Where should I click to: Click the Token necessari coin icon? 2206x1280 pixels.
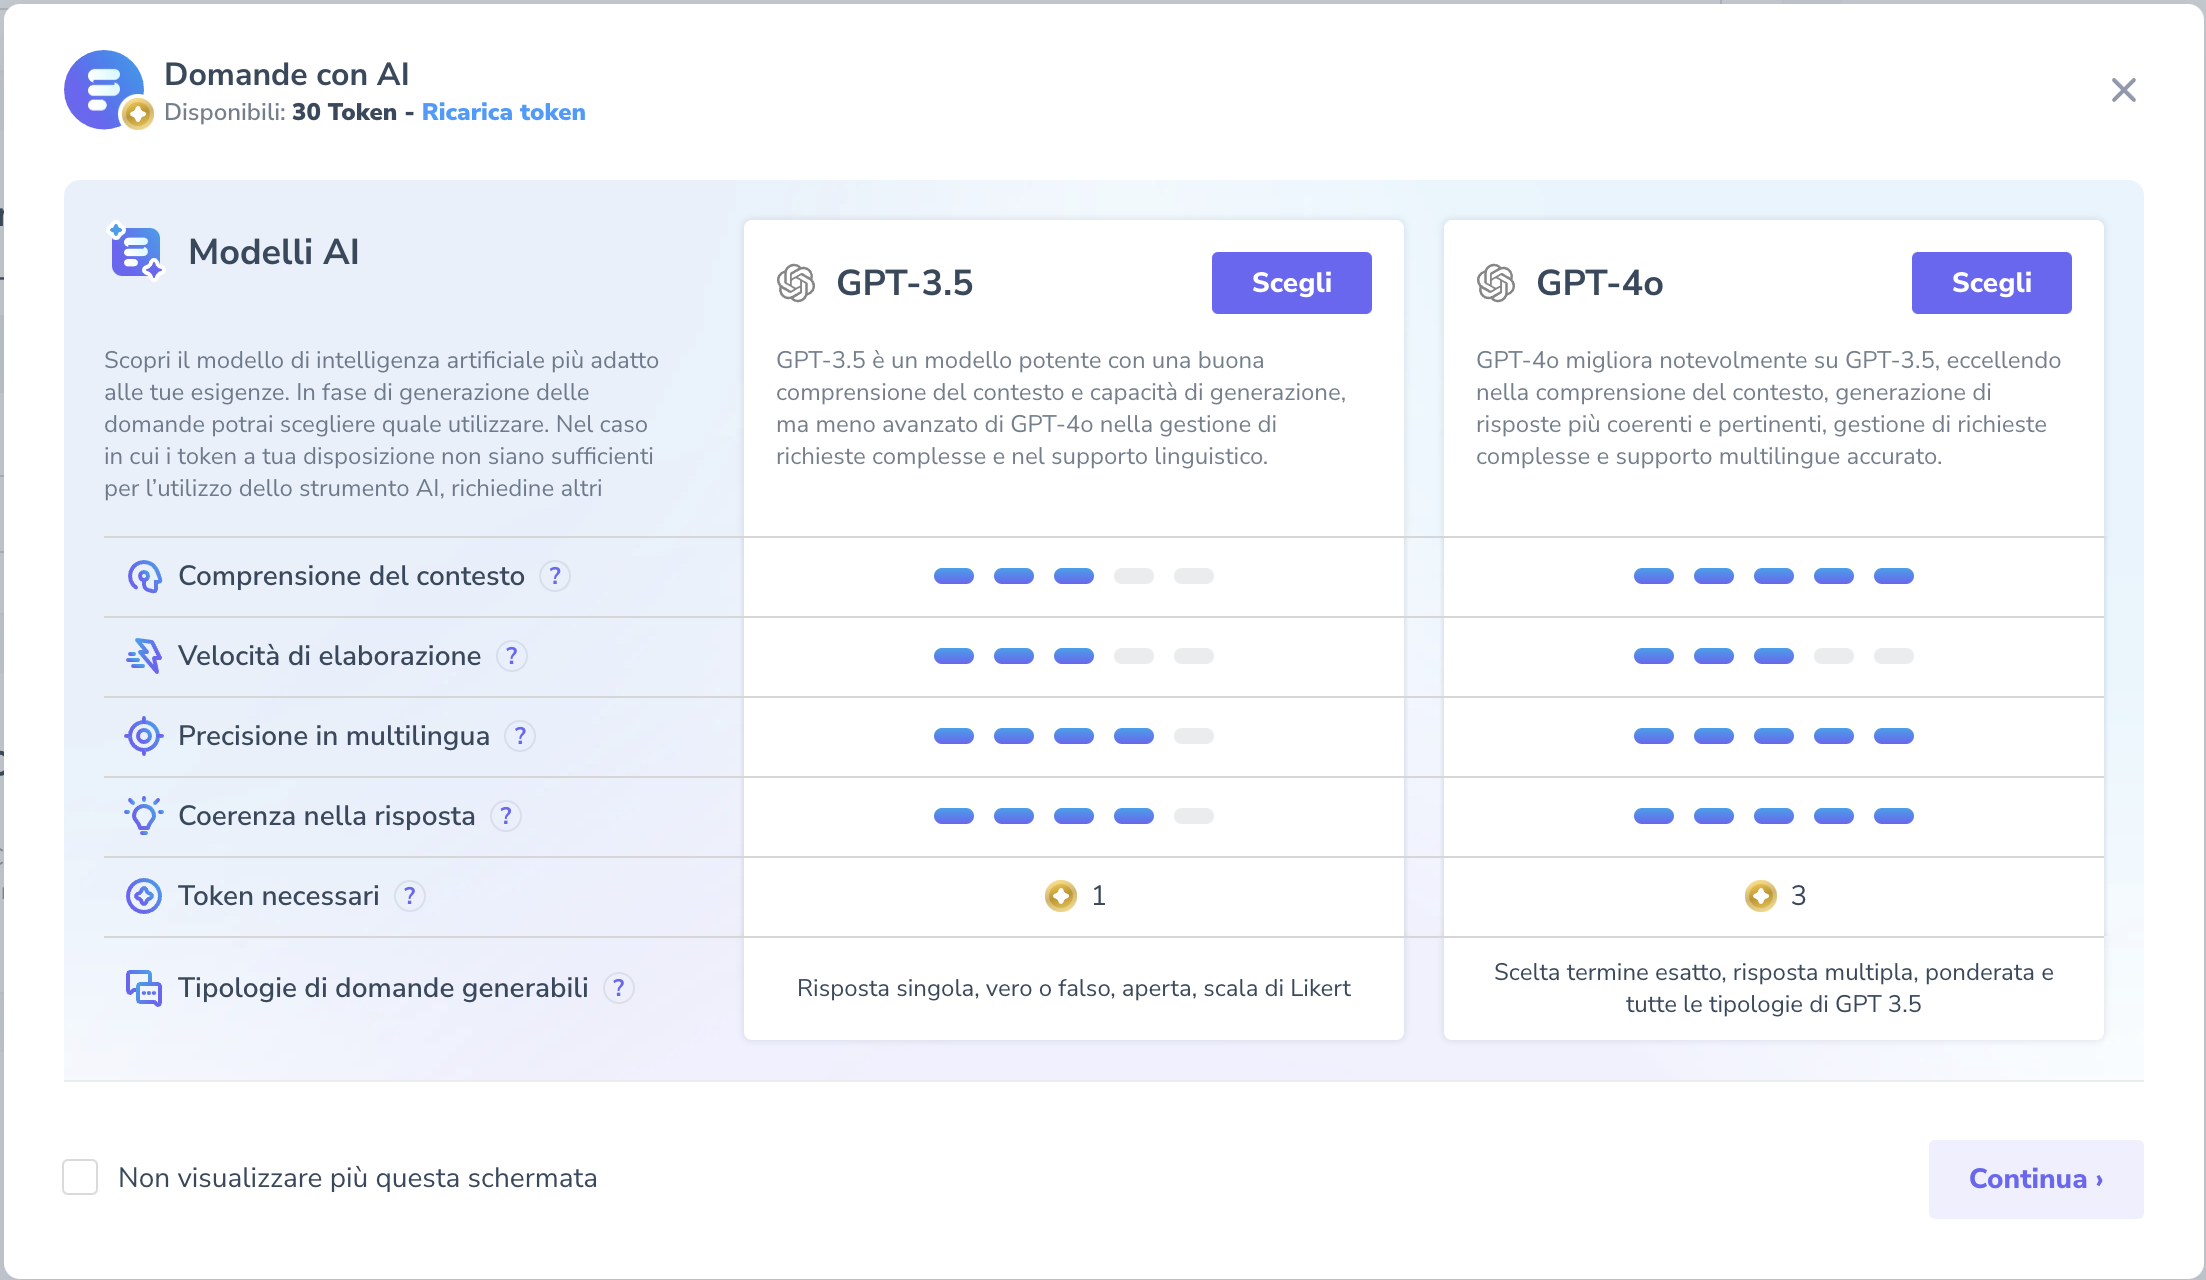pos(144,896)
